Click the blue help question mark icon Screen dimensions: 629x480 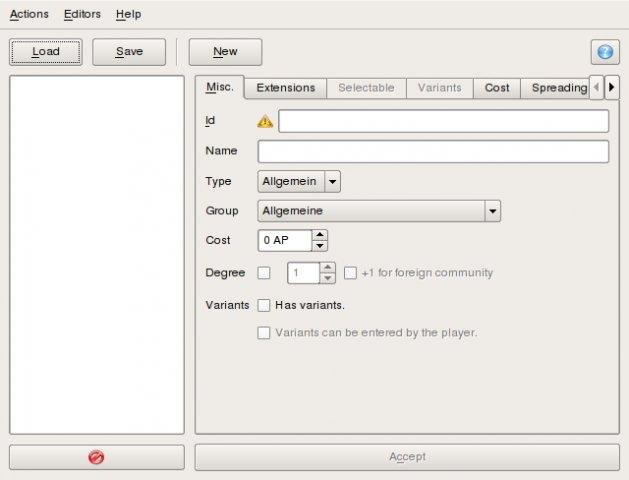(605, 52)
